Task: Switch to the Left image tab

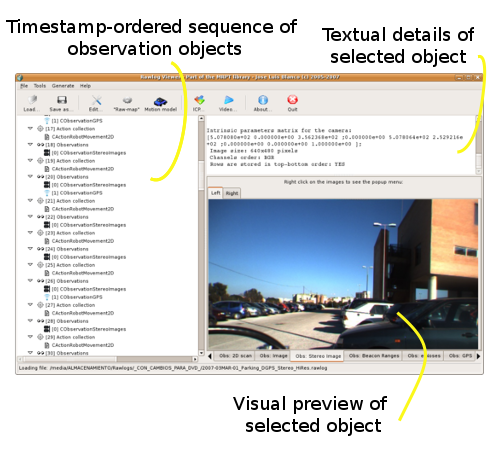Action: 216,193
